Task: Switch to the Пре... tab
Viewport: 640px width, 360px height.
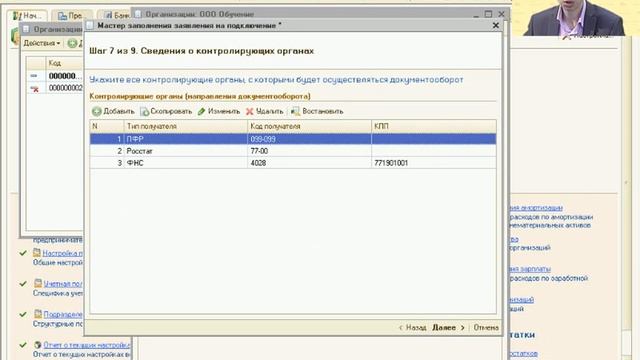Action: [x=70, y=16]
